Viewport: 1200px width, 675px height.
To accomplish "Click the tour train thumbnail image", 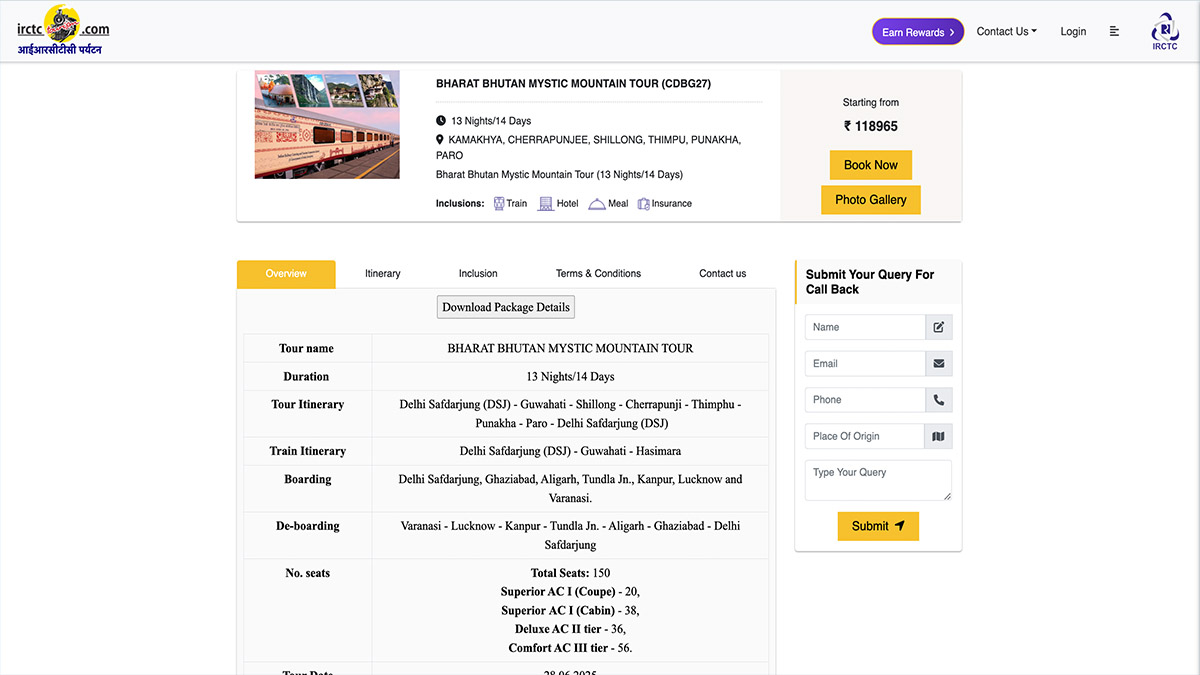I will (x=327, y=124).
